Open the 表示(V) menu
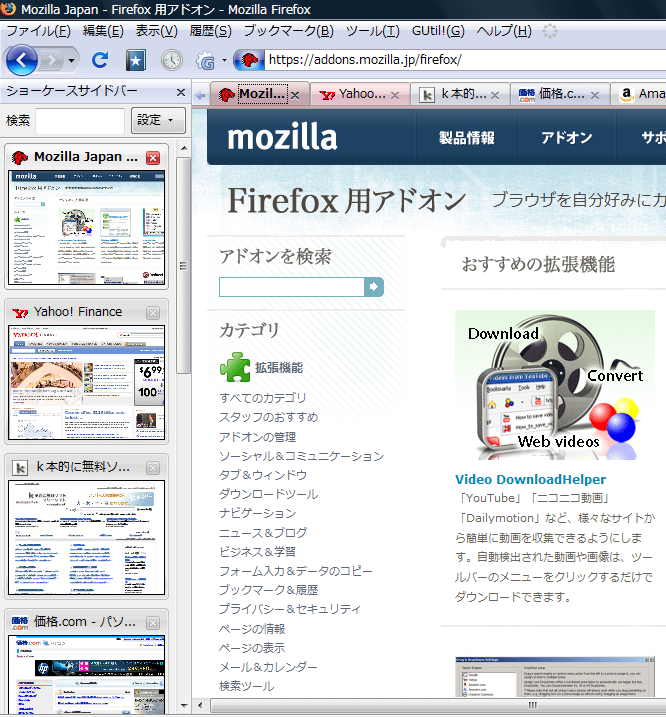This screenshot has height=717, width=666. click(x=156, y=31)
